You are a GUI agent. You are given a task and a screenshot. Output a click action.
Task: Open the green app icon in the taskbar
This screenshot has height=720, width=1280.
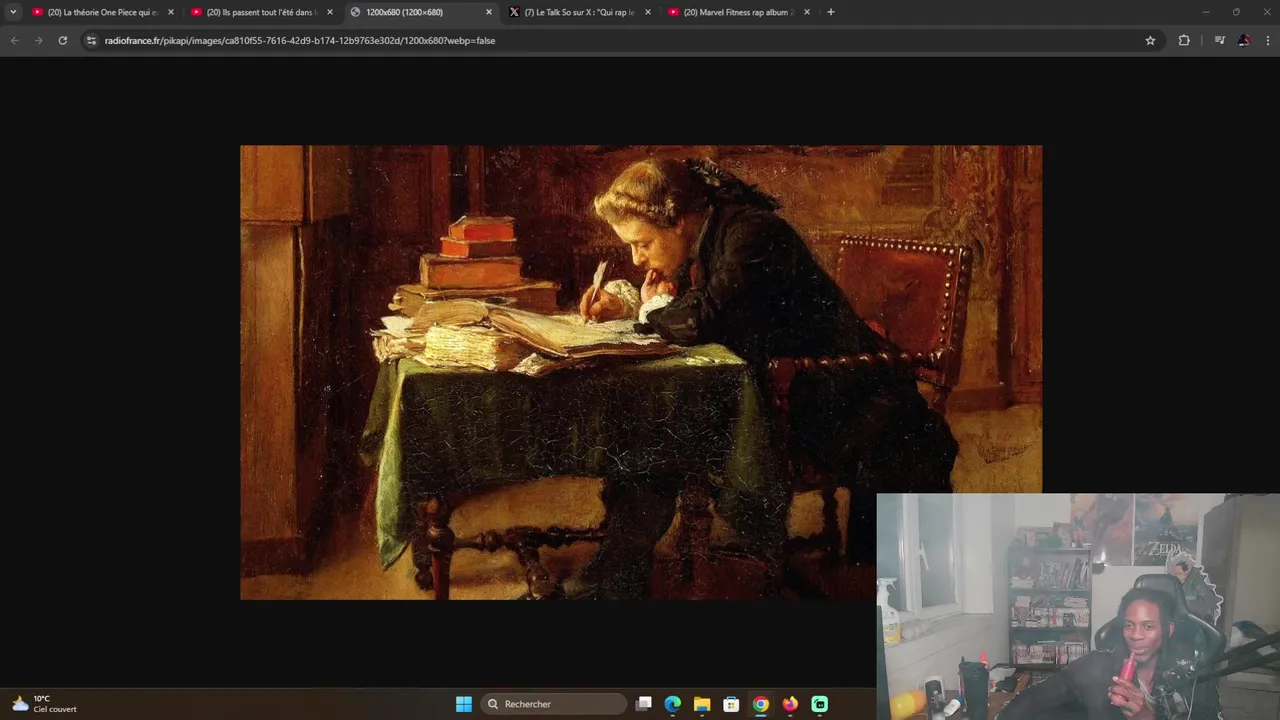[x=820, y=704]
